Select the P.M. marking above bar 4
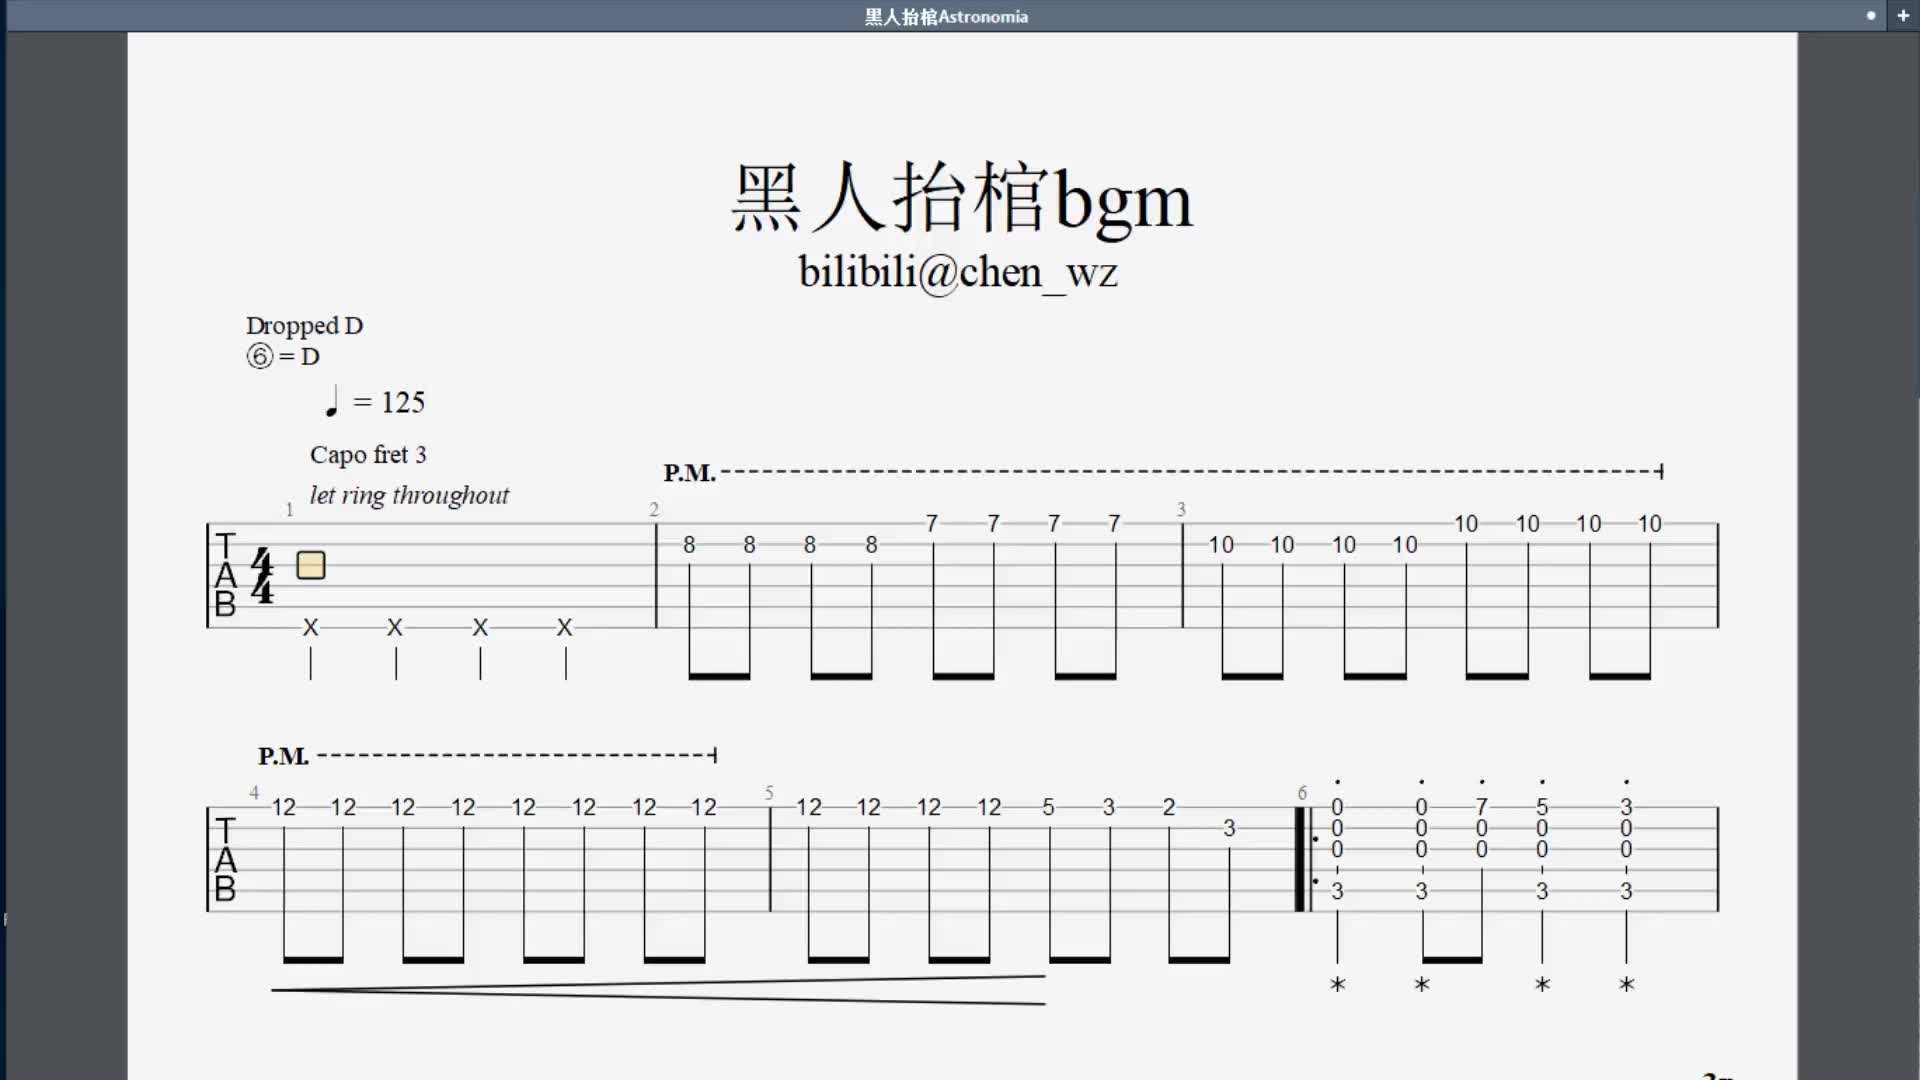Viewport: 1920px width, 1080px height. [283, 756]
